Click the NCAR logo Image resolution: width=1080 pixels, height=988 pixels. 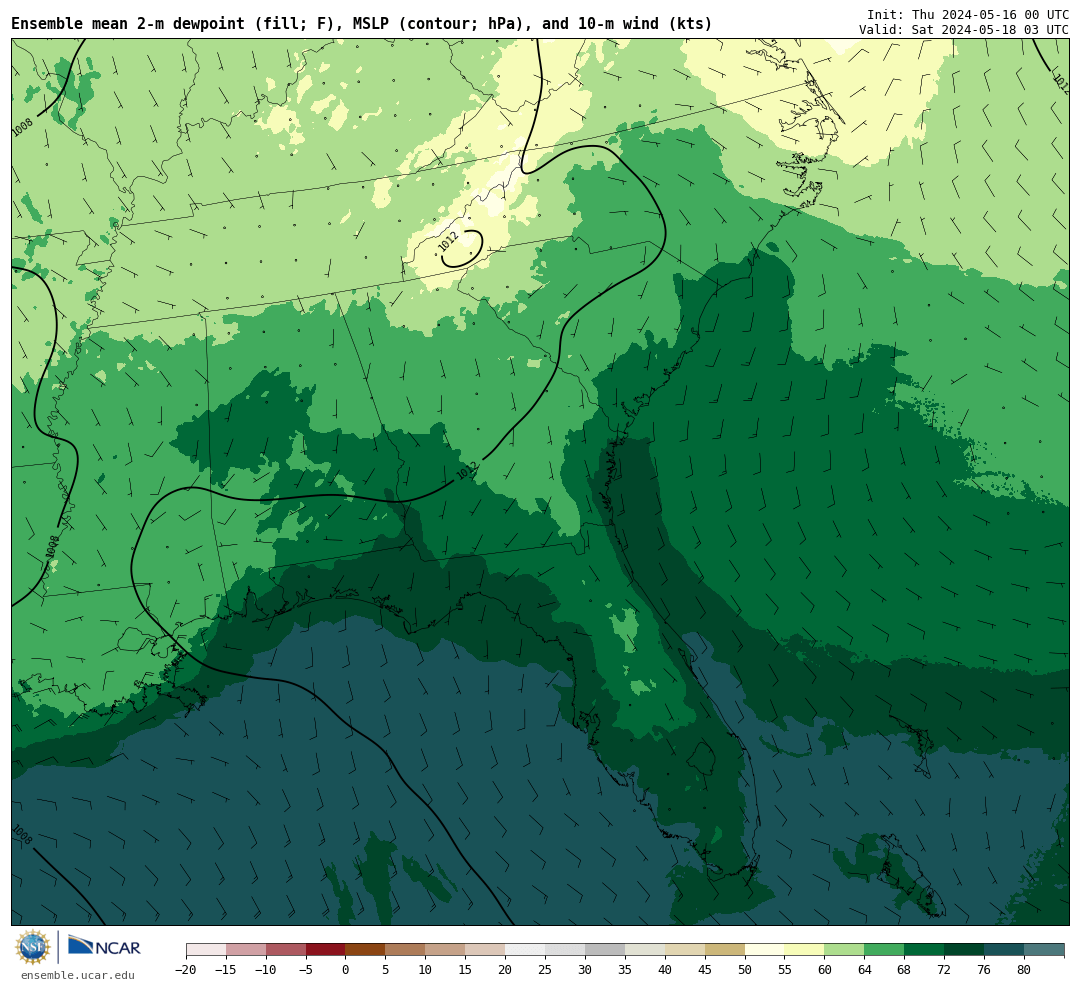point(104,947)
